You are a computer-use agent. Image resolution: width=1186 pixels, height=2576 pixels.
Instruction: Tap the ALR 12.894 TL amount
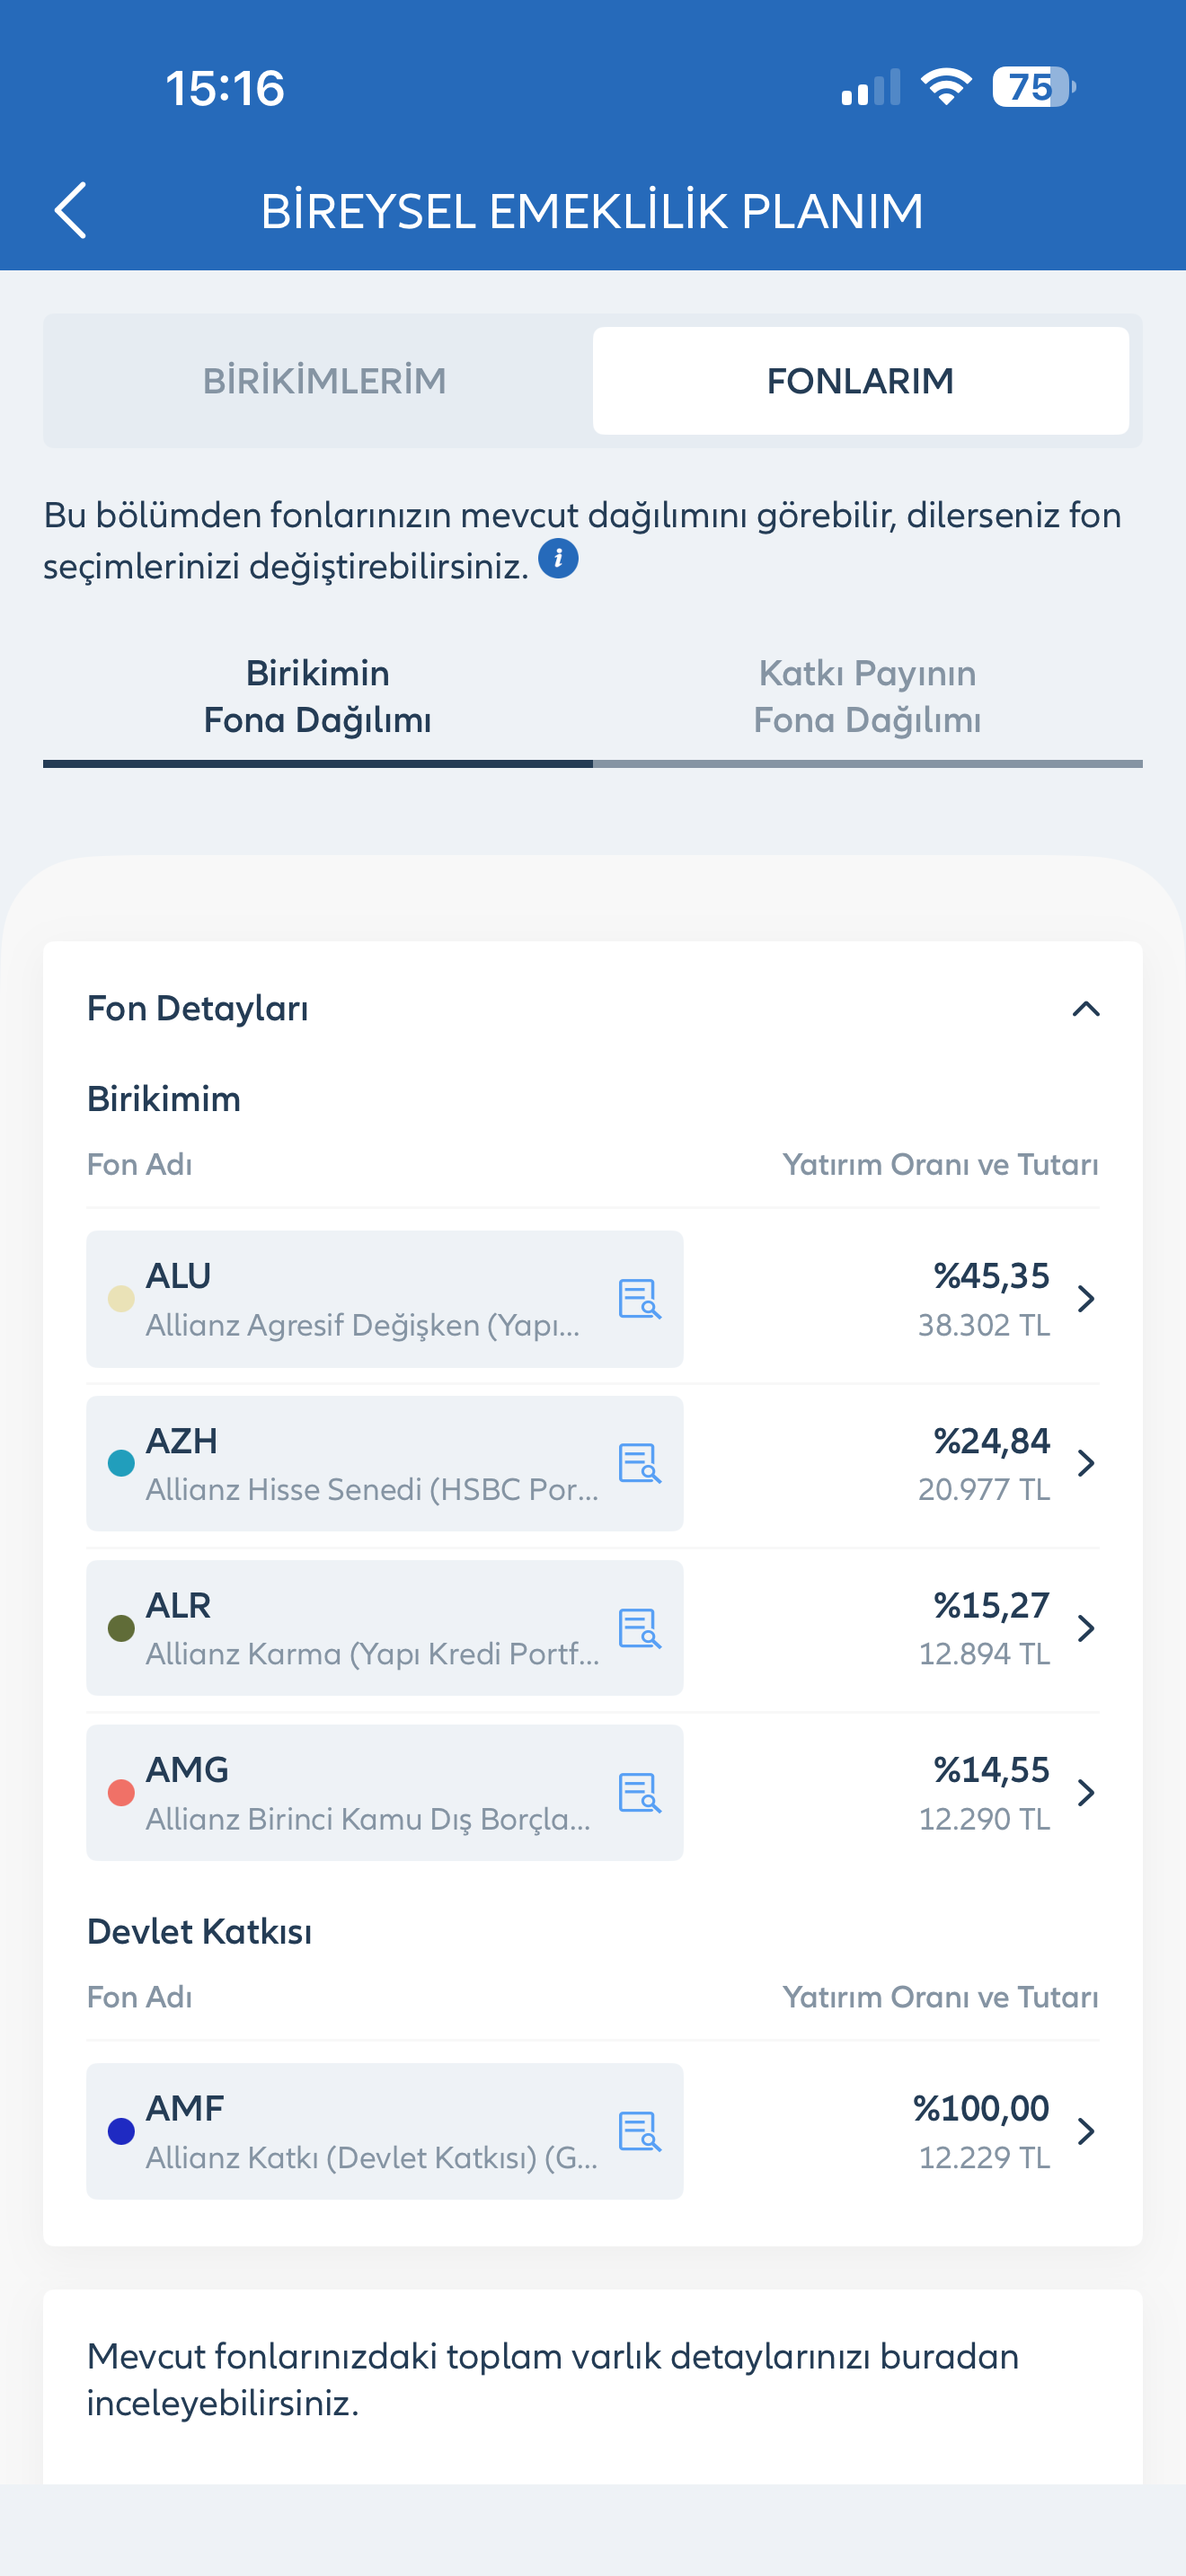pos(984,1654)
